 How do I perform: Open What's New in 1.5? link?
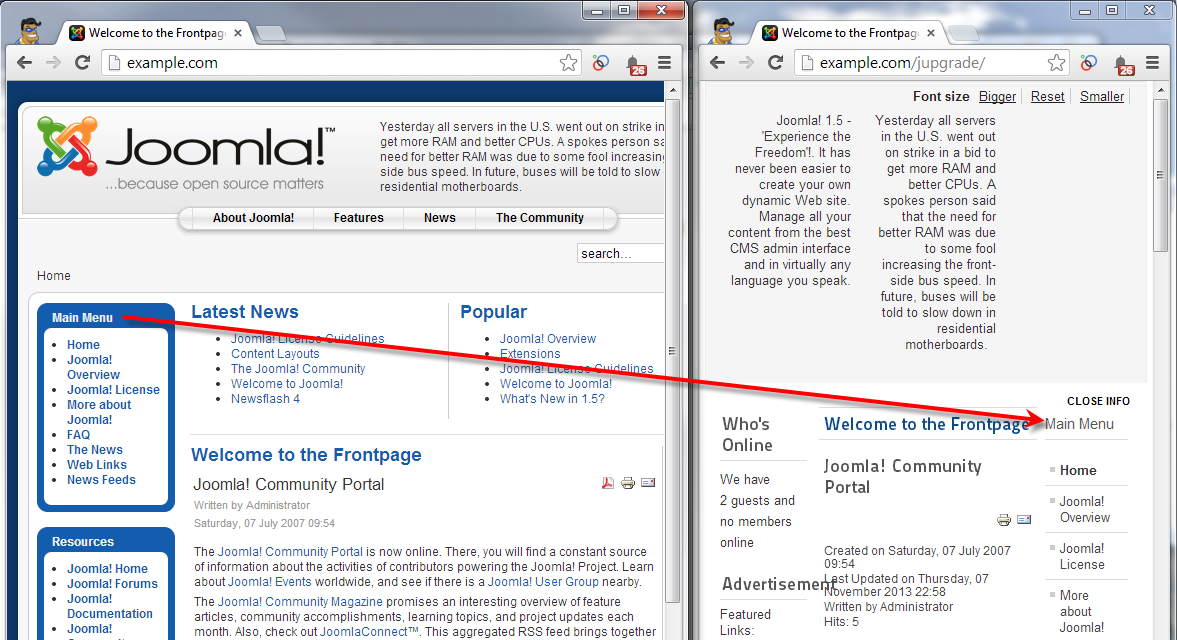coord(552,398)
